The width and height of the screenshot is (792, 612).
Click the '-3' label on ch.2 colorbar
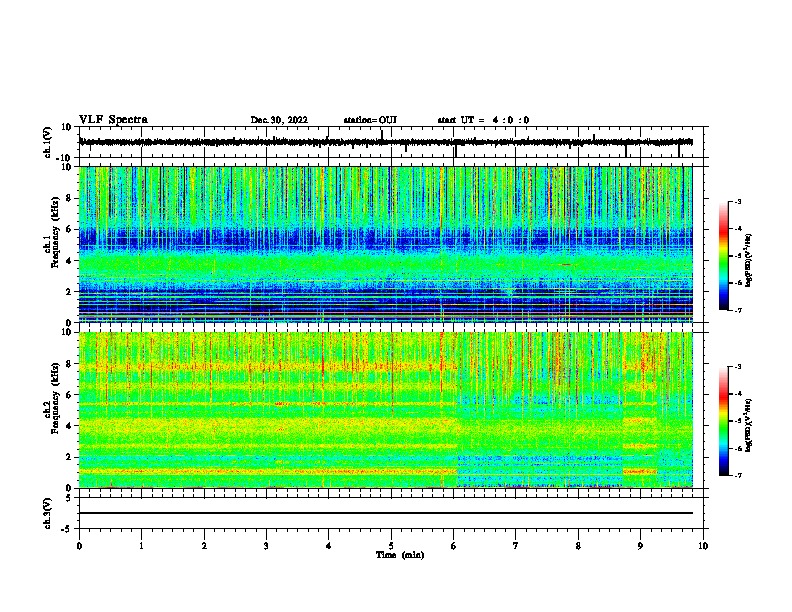738,367
